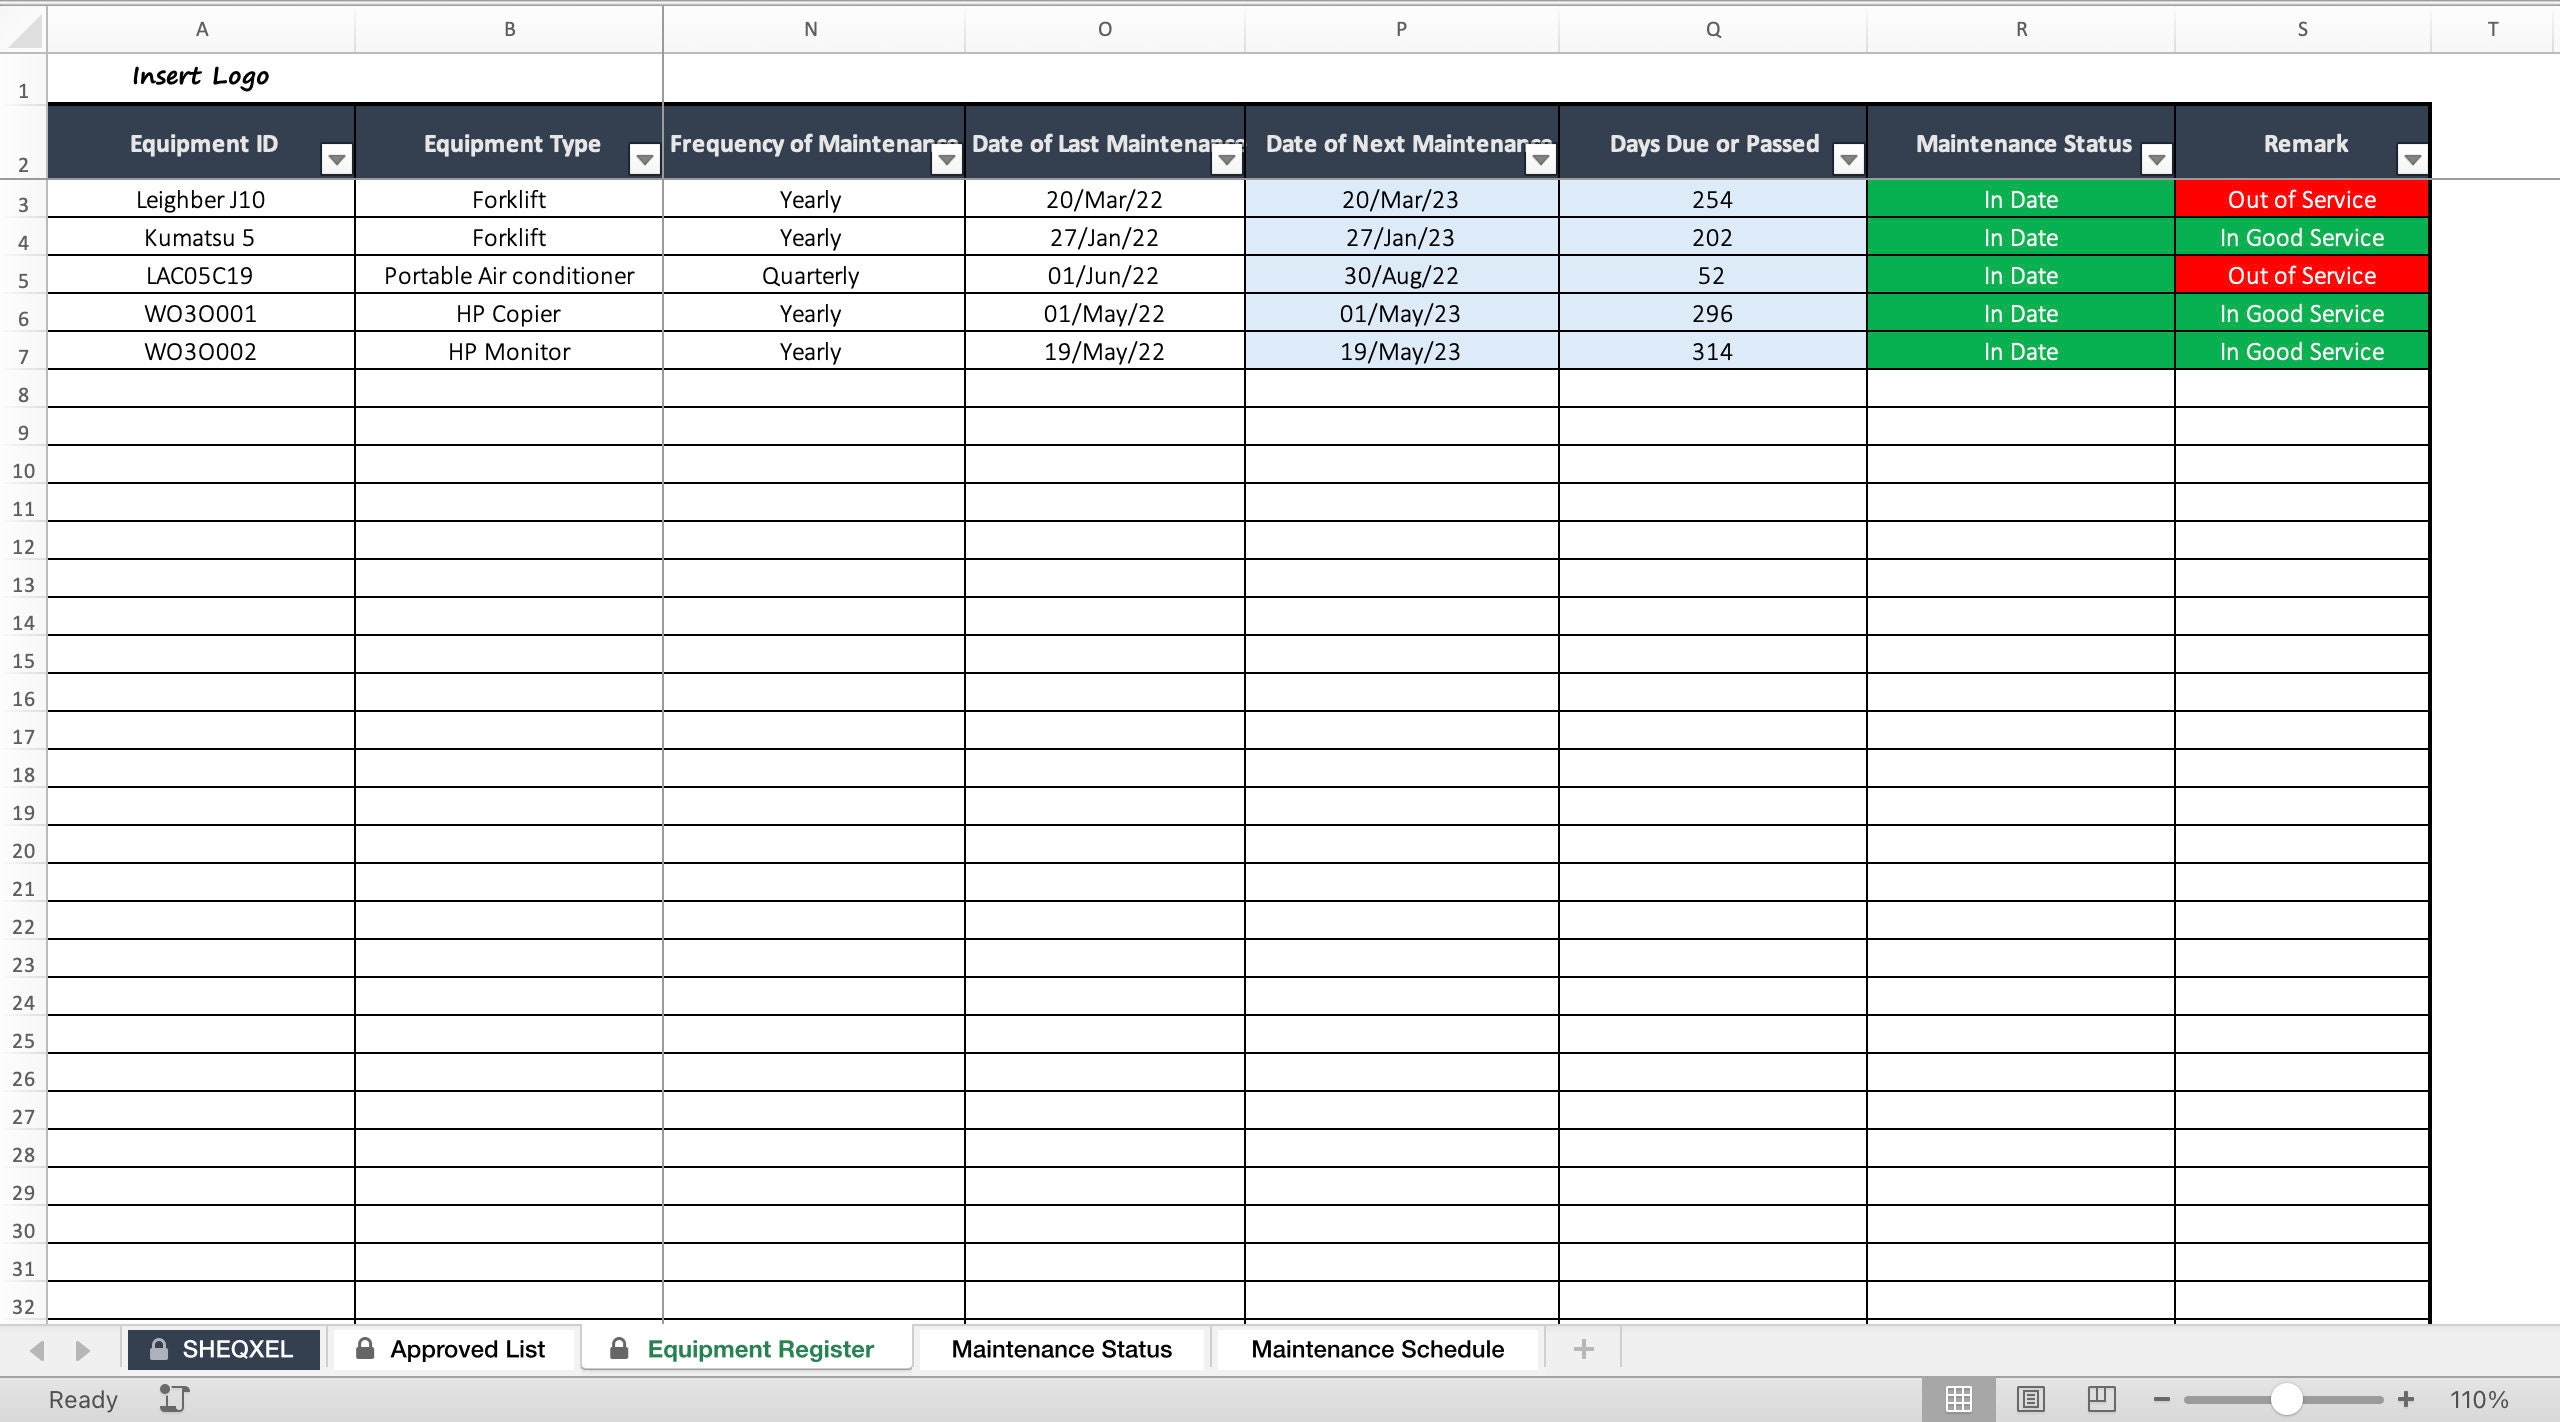Select the WO3O001 cell

pos(201,313)
